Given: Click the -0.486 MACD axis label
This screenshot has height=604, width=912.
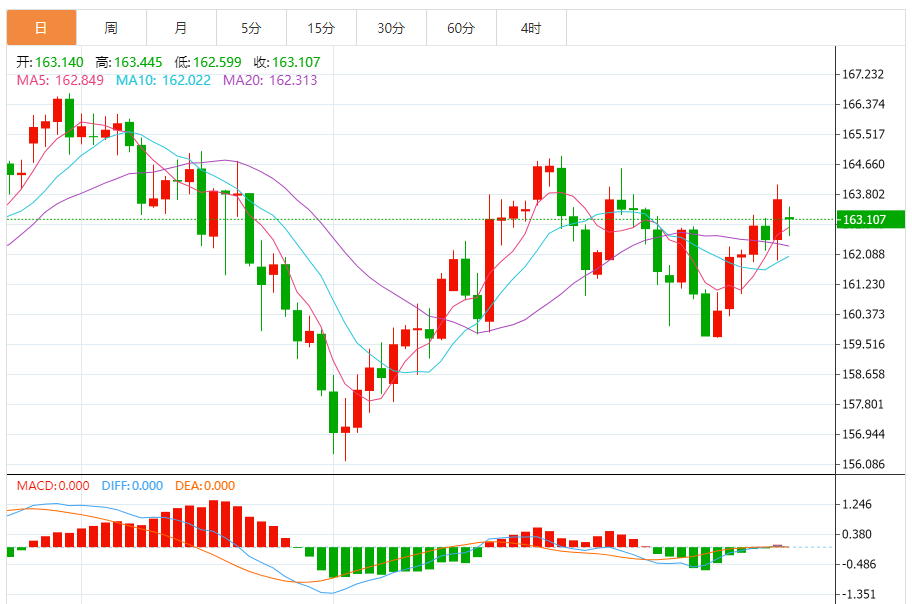Looking at the screenshot, I should point(858,564).
